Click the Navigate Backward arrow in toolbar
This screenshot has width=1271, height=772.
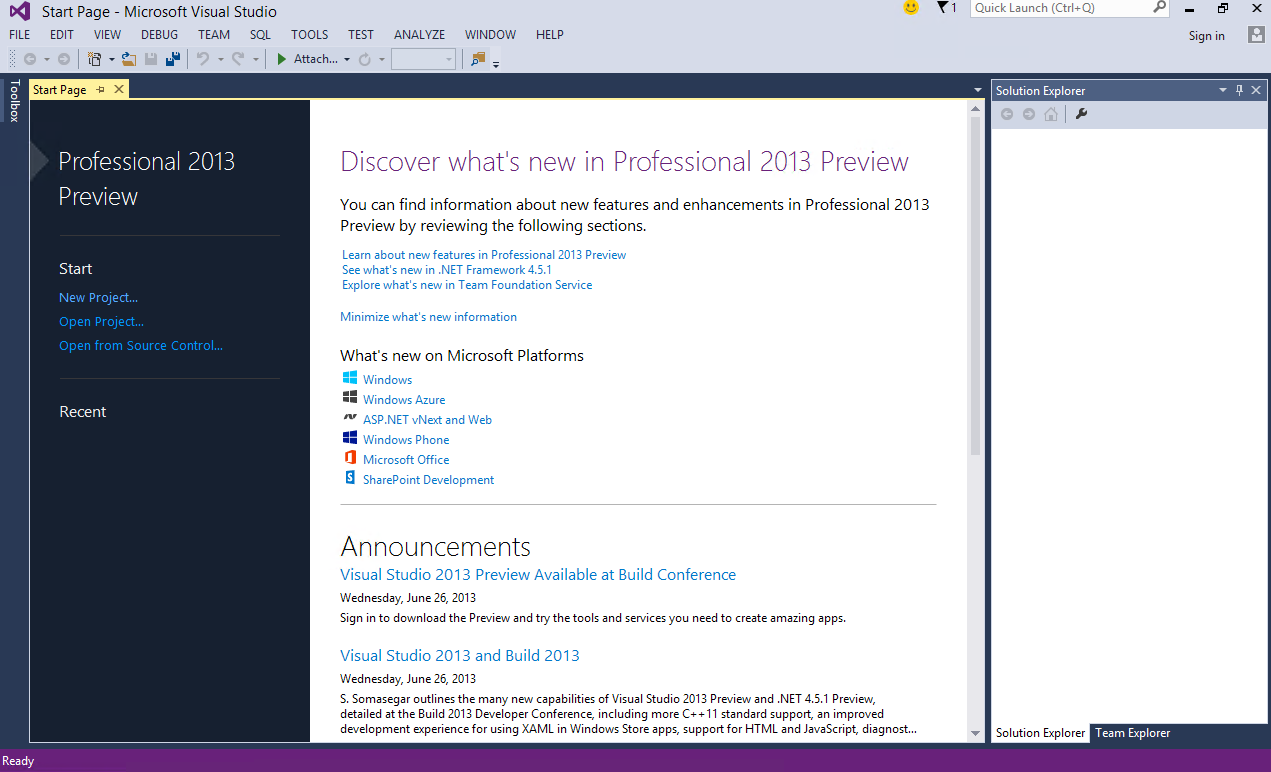tap(30, 59)
